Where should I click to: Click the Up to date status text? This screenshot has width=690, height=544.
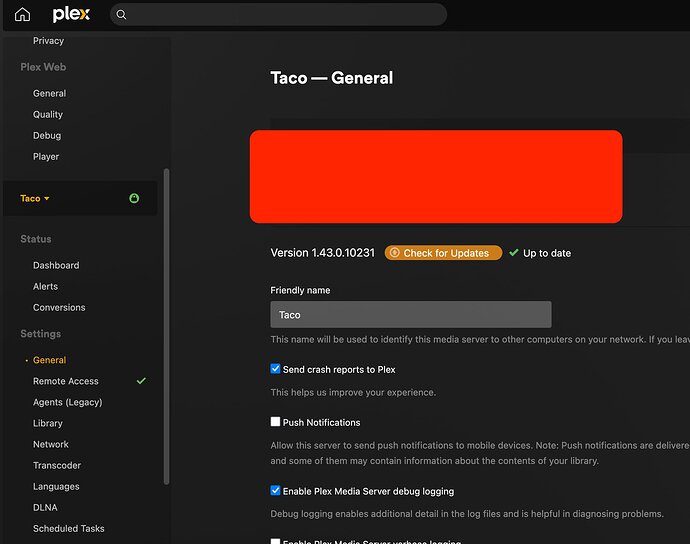pyautogui.click(x=547, y=253)
